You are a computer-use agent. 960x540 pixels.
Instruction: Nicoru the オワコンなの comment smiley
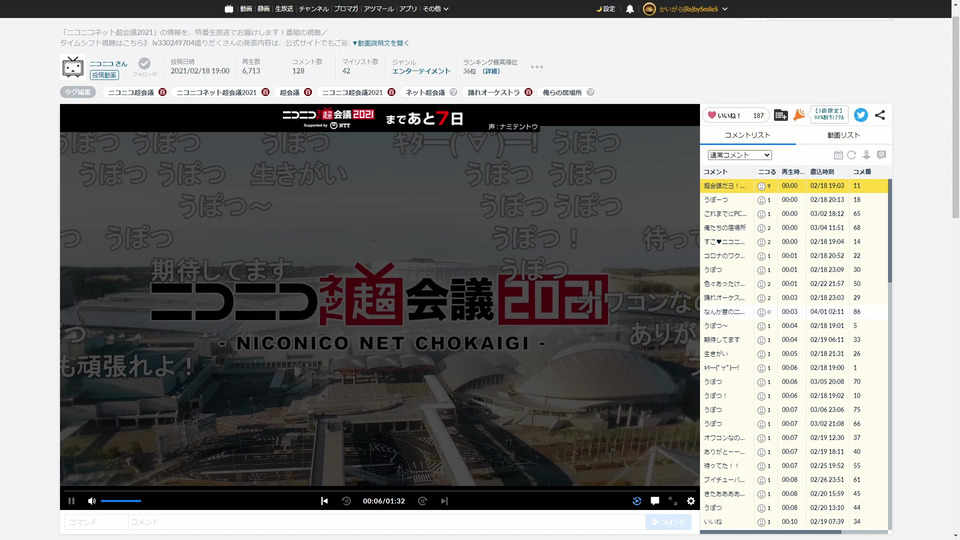tap(761, 438)
